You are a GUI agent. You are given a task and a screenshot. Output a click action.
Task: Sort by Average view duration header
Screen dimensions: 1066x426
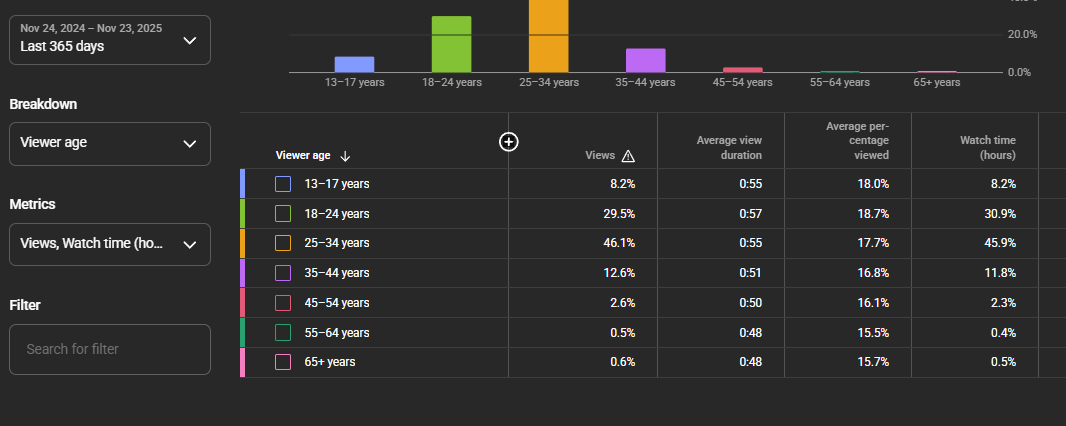(729, 147)
